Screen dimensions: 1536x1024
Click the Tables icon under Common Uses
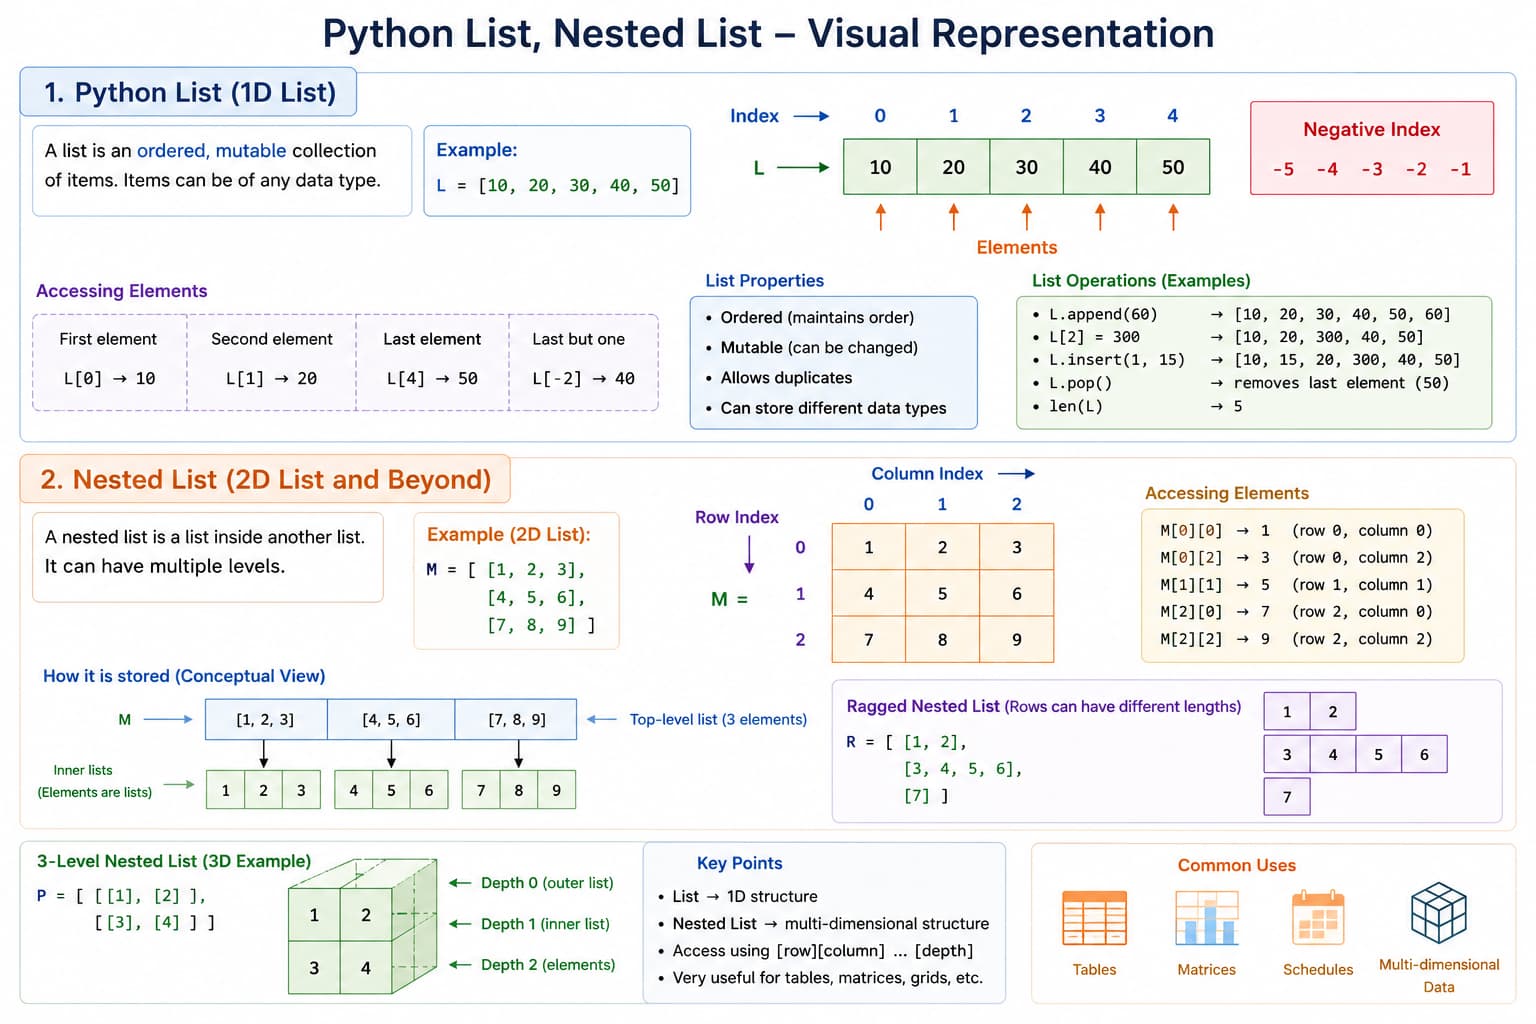[x=1094, y=918]
